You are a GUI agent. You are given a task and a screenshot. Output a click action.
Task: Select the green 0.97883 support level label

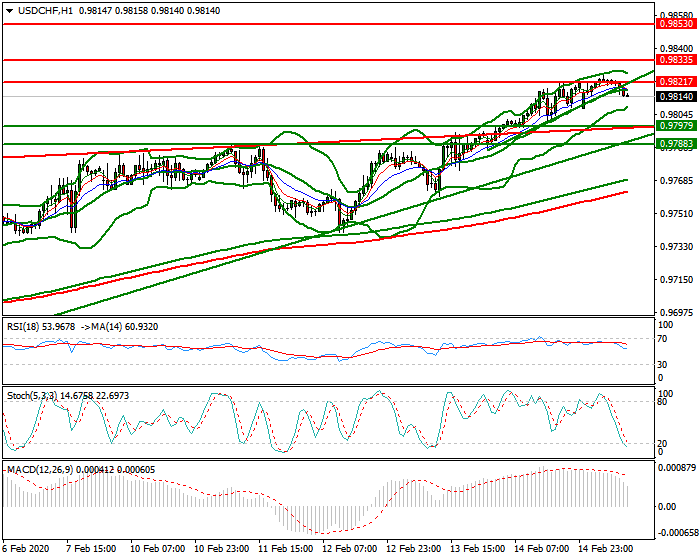676,144
